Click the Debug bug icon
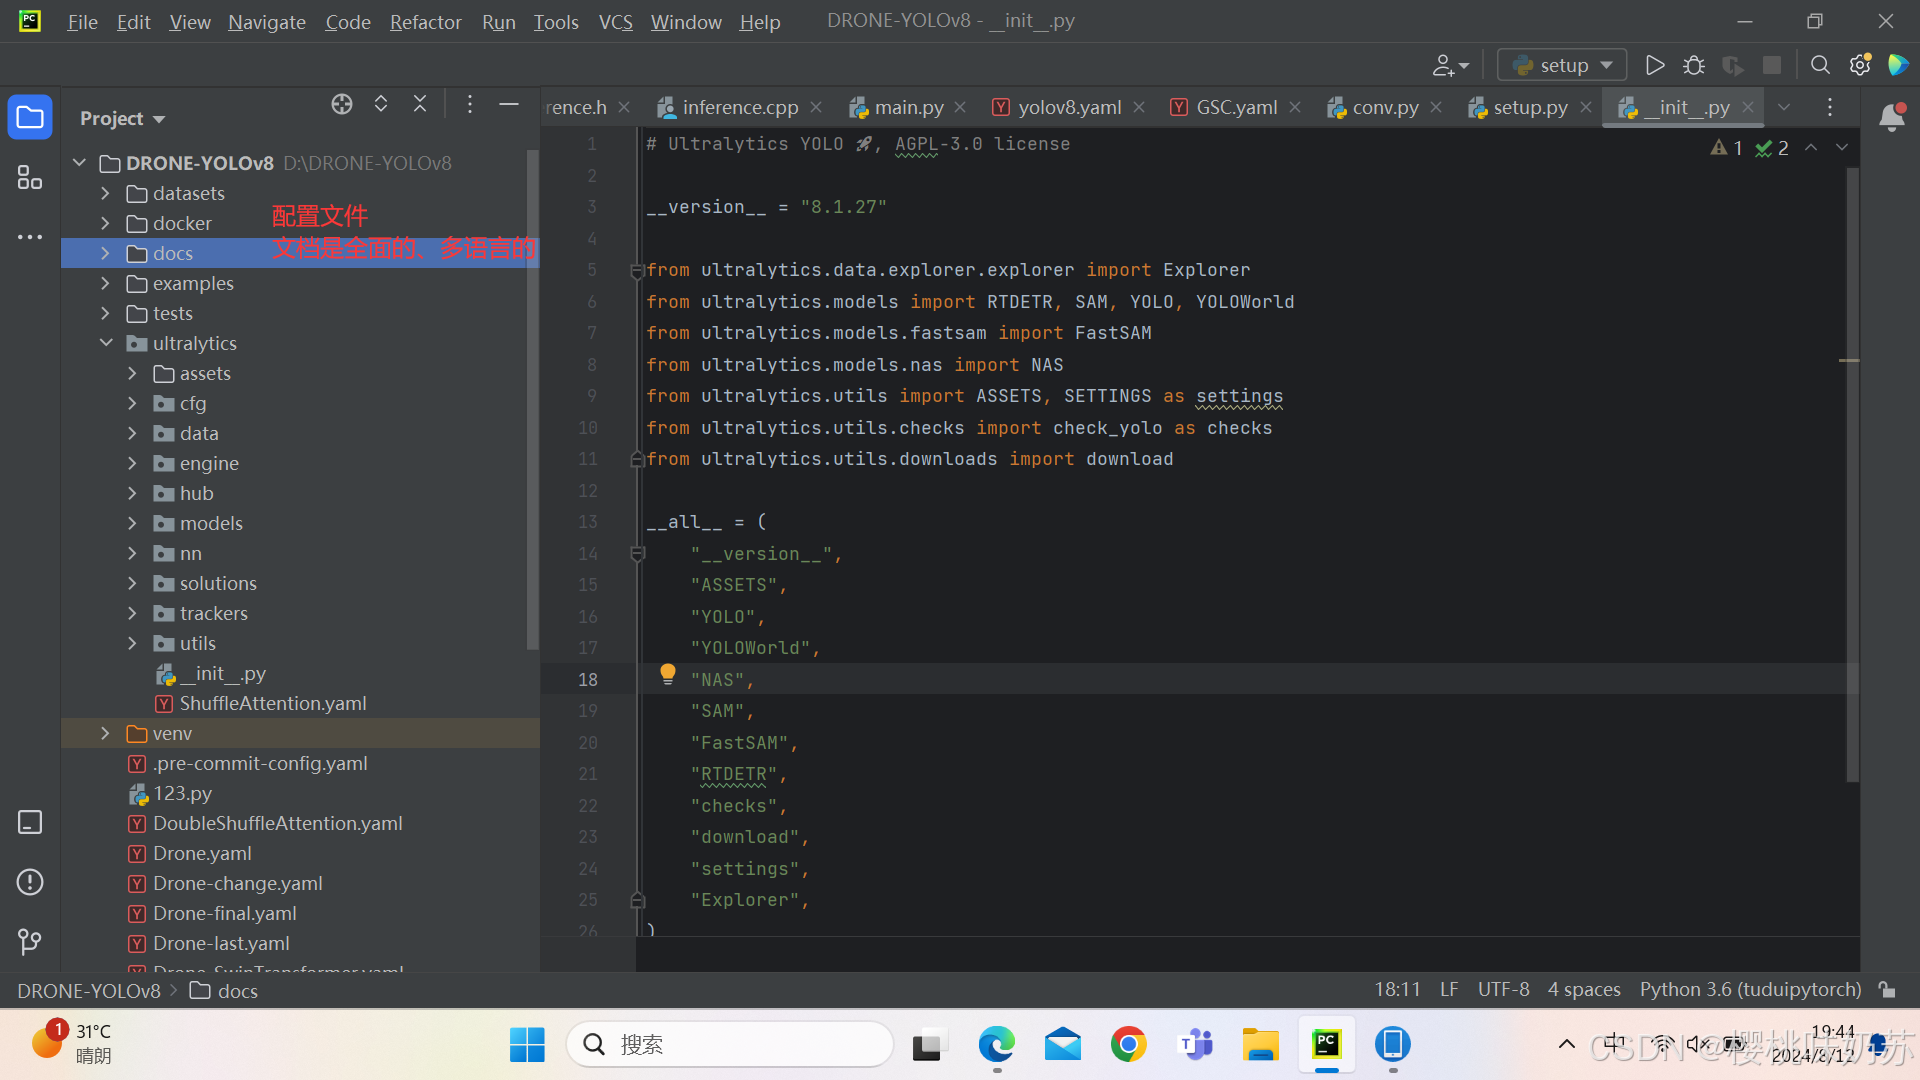Viewport: 1920px width, 1080px height. click(x=1693, y=65)
